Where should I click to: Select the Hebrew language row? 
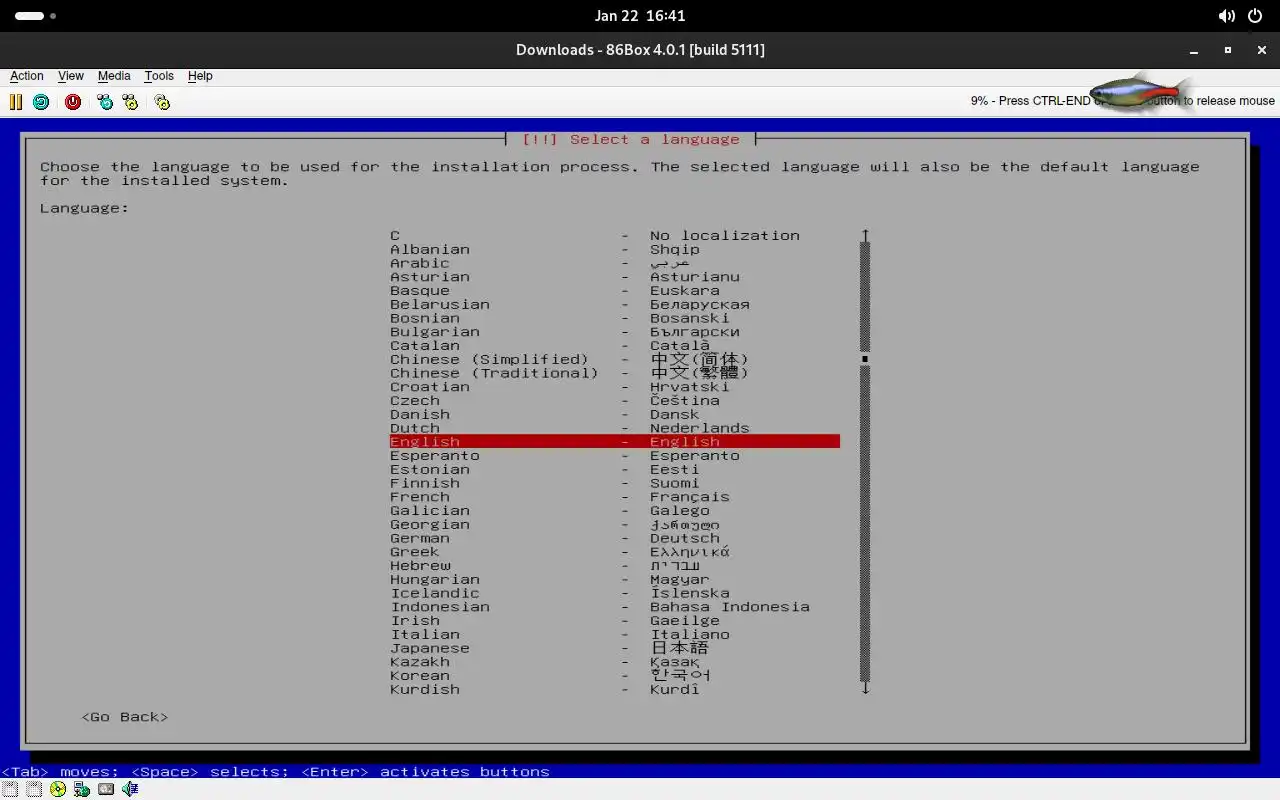click(x=615, y=566)
